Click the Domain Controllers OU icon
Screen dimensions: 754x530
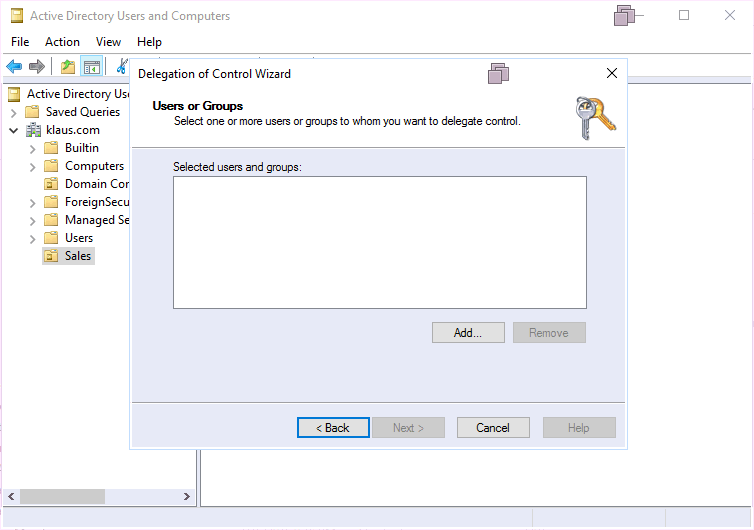click(x=51, y=184)
